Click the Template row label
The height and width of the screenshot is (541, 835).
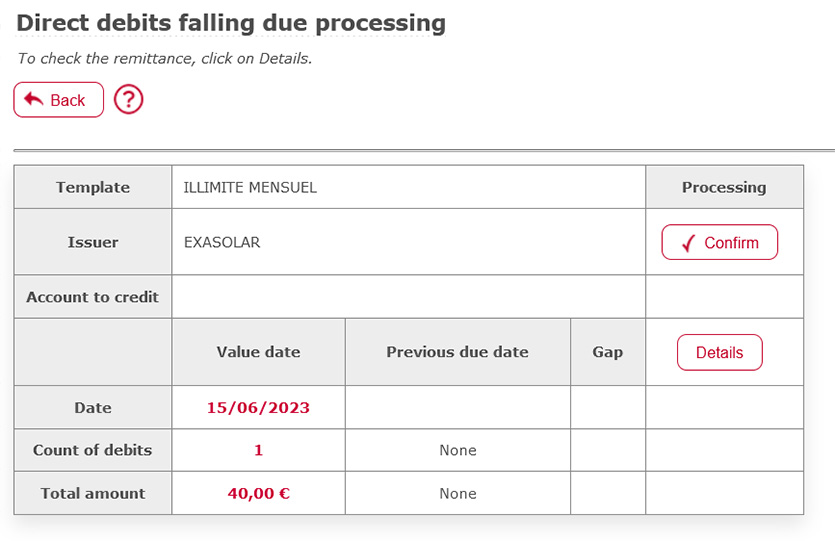tap(93, 187)
